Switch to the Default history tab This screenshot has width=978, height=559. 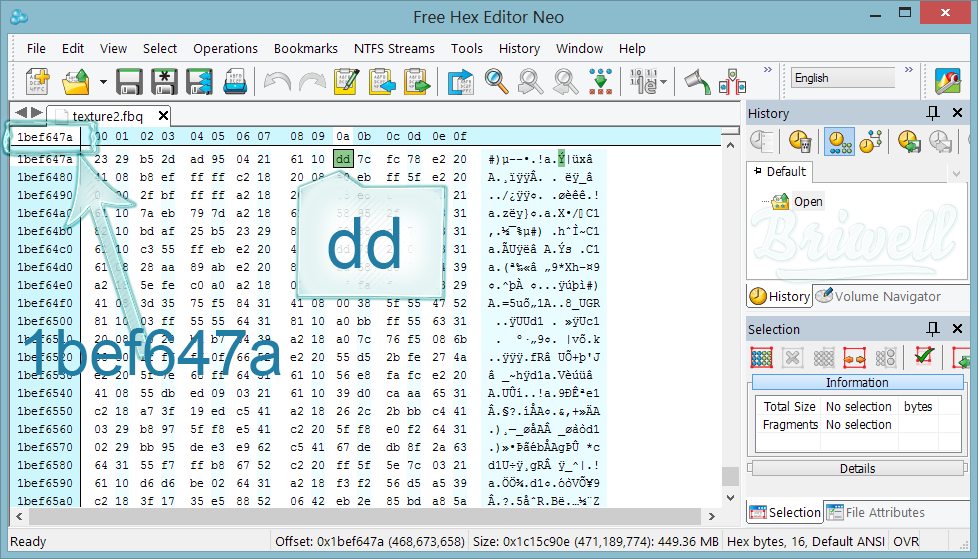click(x=780, y=172)
